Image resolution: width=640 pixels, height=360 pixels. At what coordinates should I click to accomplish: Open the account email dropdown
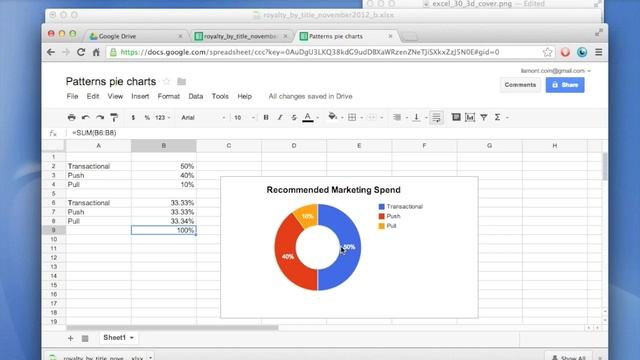556,71
